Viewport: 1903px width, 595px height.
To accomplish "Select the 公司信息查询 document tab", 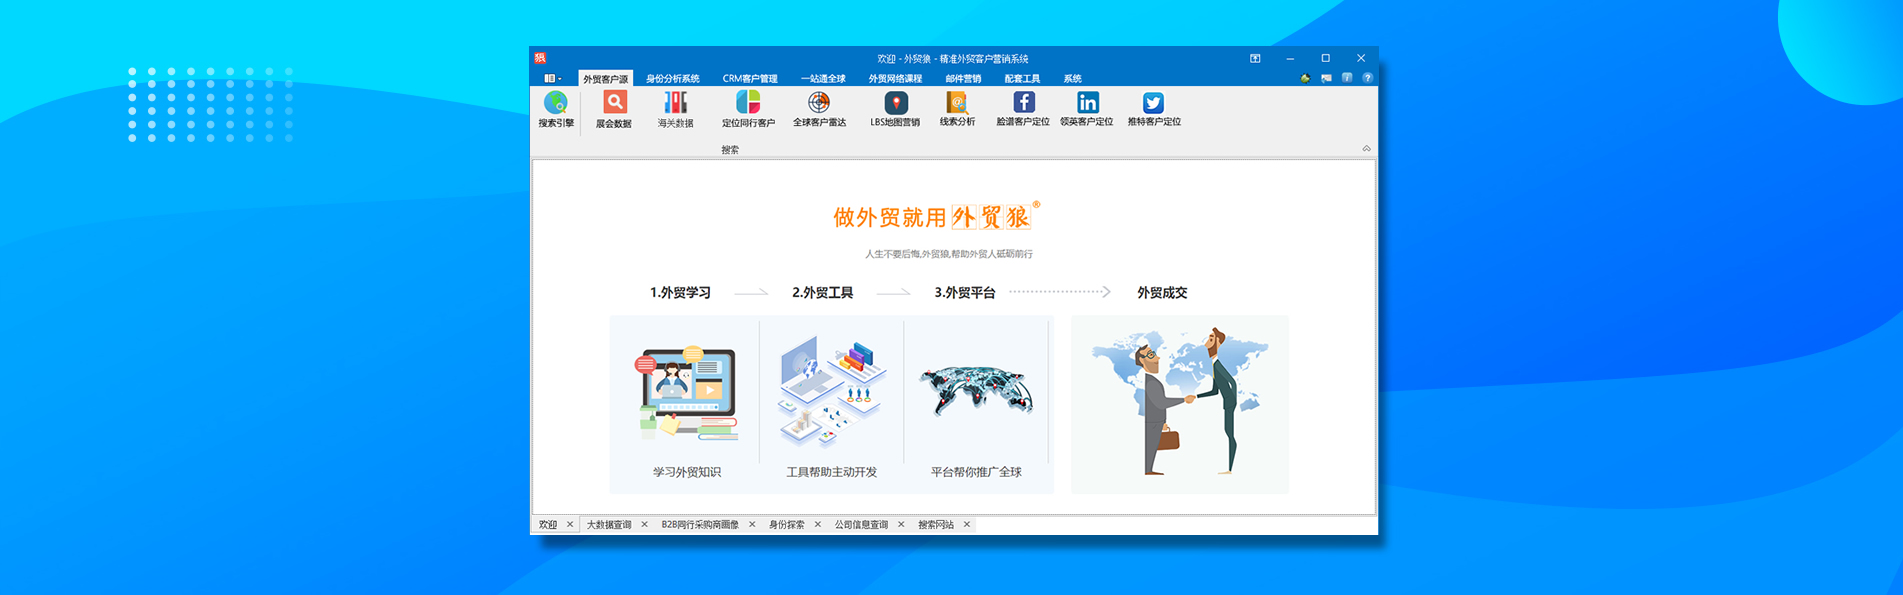I will click(x=861, y=525).
